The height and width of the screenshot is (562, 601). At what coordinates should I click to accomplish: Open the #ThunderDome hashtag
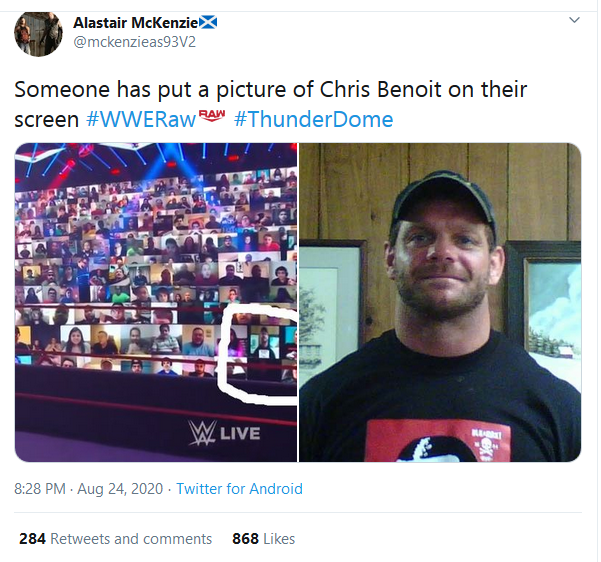(x=314, y=119)
